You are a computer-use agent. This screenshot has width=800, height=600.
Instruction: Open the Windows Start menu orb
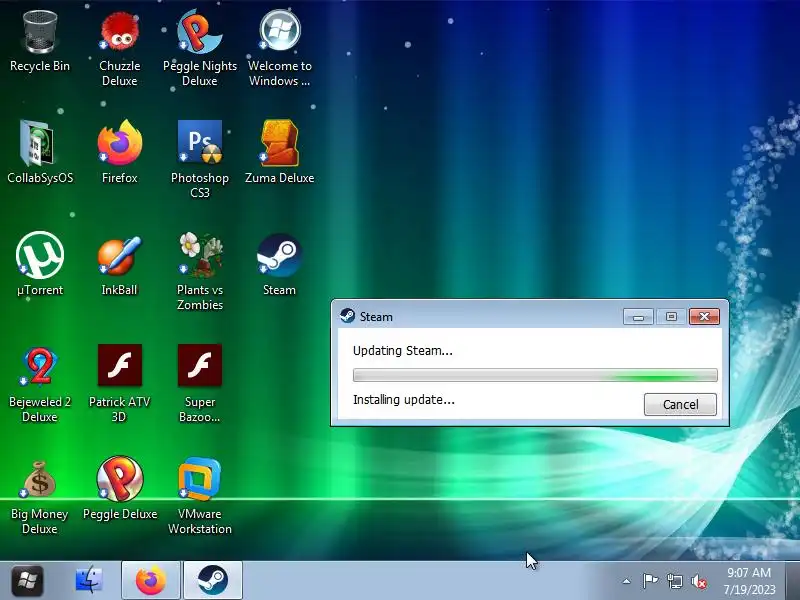(28, 581)
